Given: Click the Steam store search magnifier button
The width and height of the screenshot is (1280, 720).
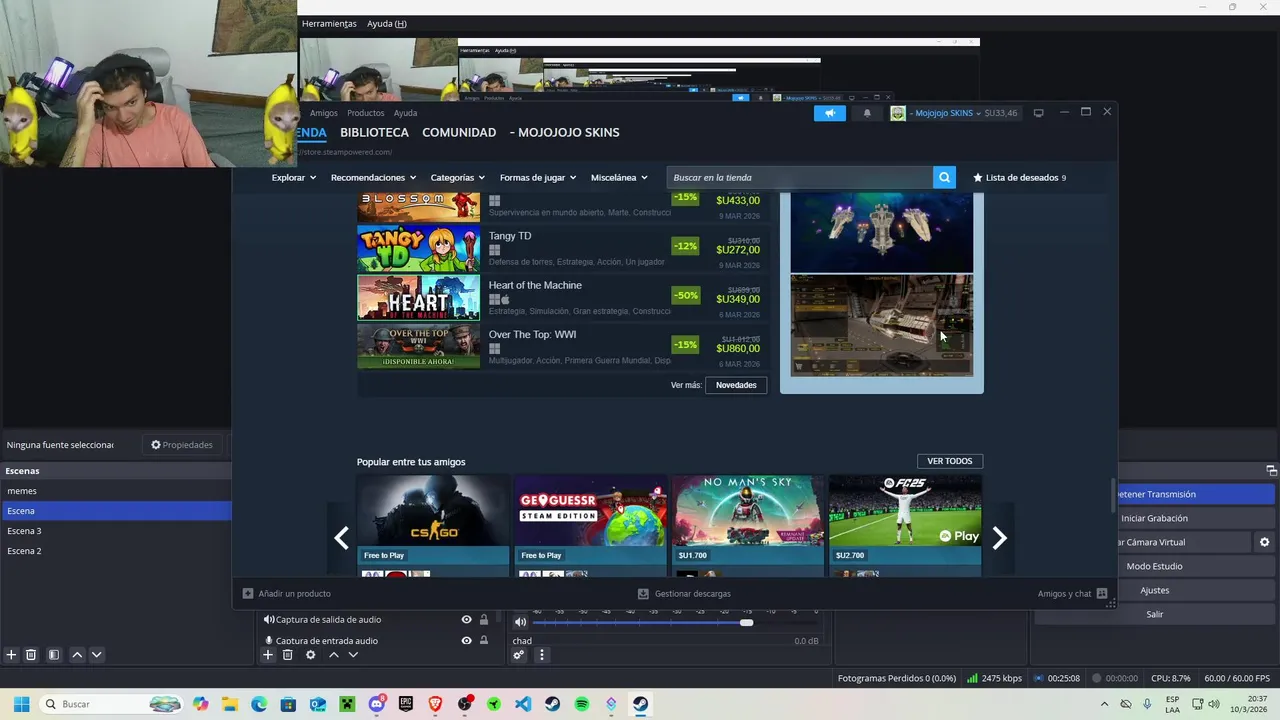Looking at the screenshot, I should coord(944,178).
